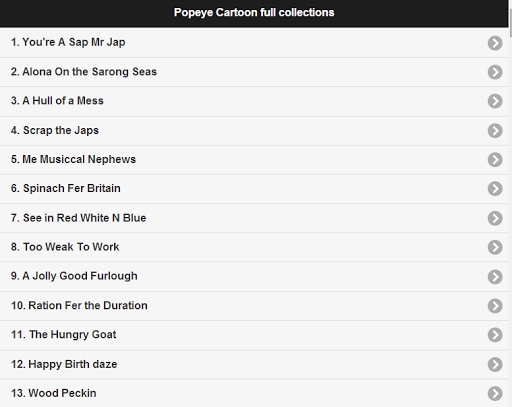Screen dimensions: 512x407
Task: Open the Happy Birth daze list entry
Action: pyautogui.click(x=254, y=364)
